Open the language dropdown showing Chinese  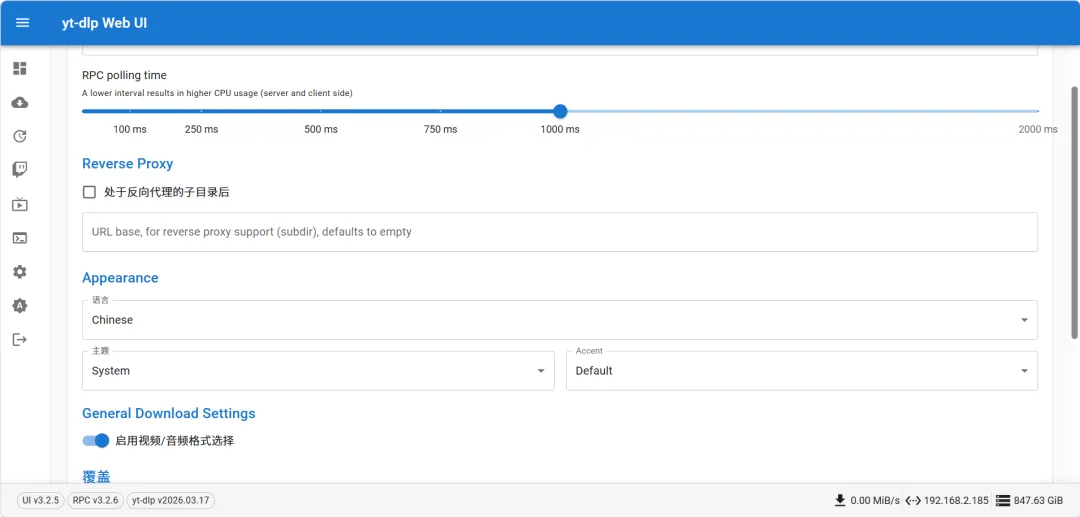tap(560, 320)
